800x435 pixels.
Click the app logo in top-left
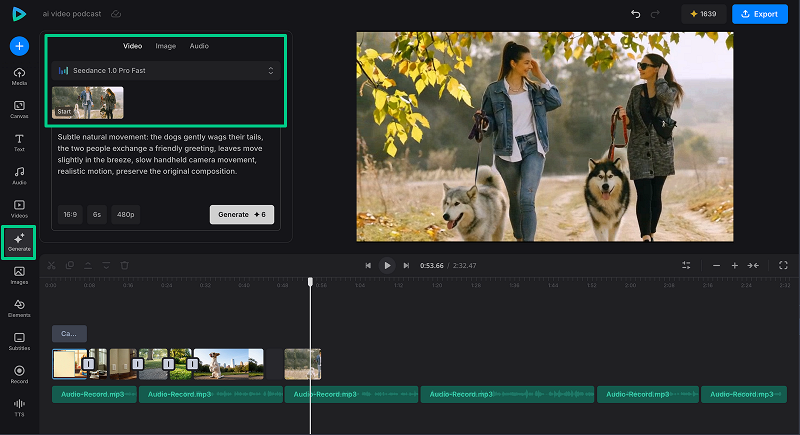(x=19, y=14)
